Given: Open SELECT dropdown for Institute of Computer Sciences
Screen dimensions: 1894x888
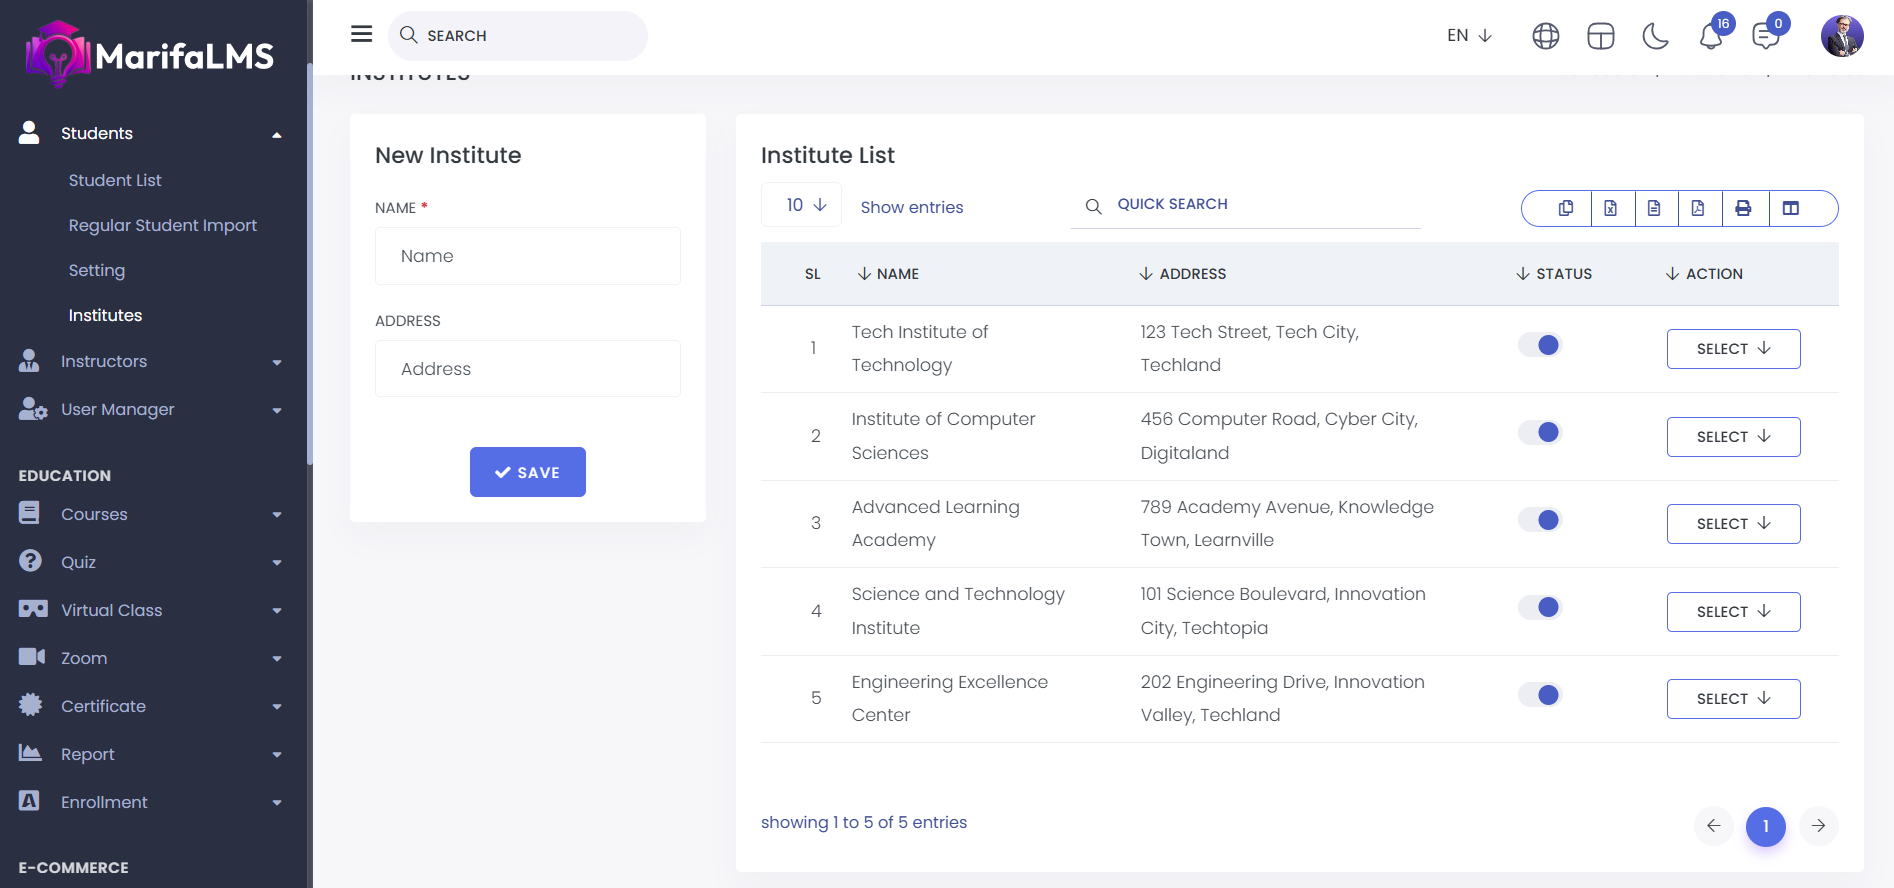Looking at the screenshot, I should click(x=1733, y=437).
